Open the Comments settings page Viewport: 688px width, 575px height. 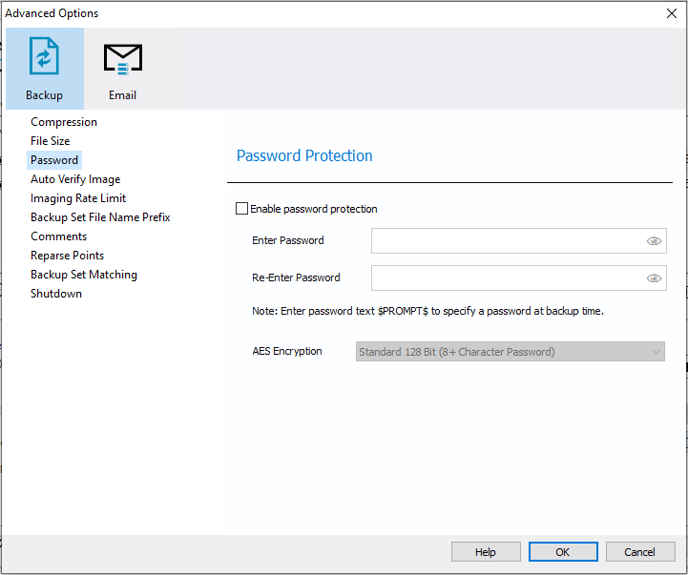(58, 236)
